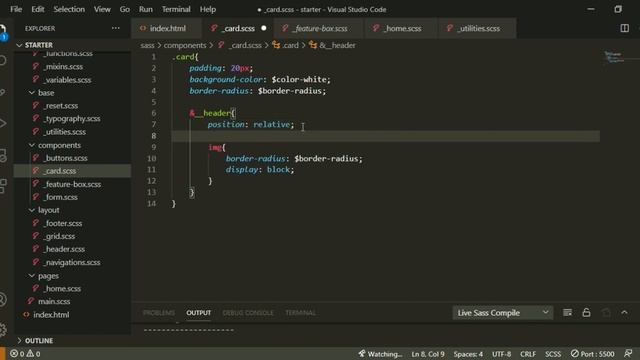640x360 pixels.
Task: Open _typography.scss in explorer
Action: click(x=72, y=119)
